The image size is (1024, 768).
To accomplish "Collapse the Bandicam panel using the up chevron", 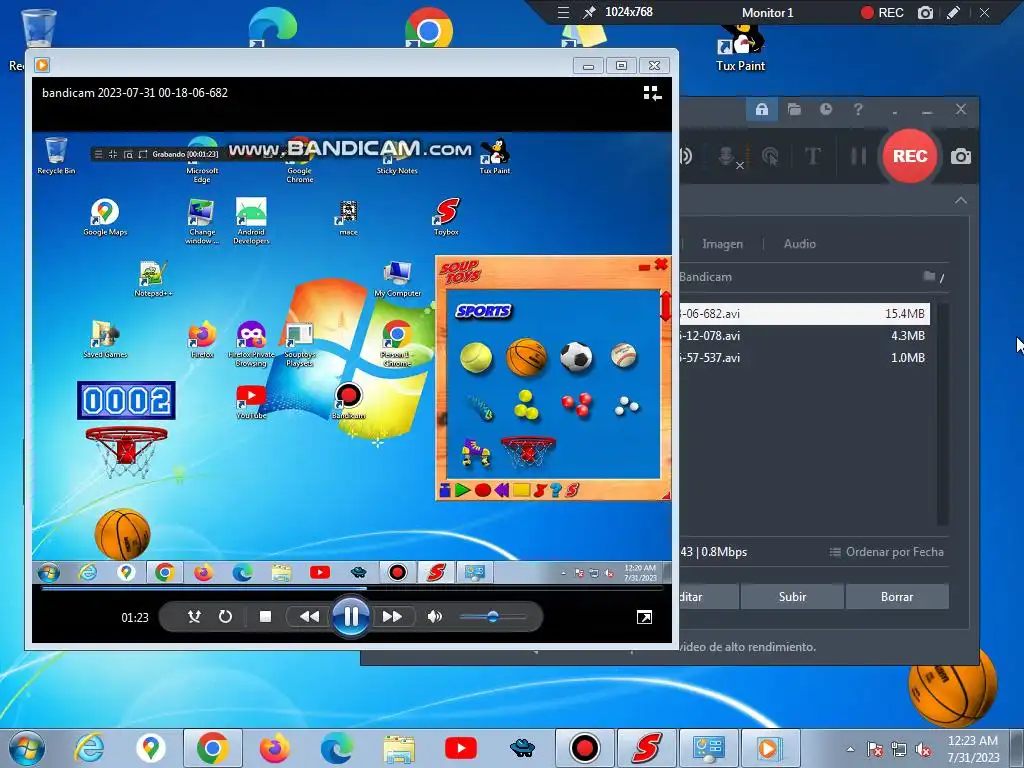I will point(961,200).
